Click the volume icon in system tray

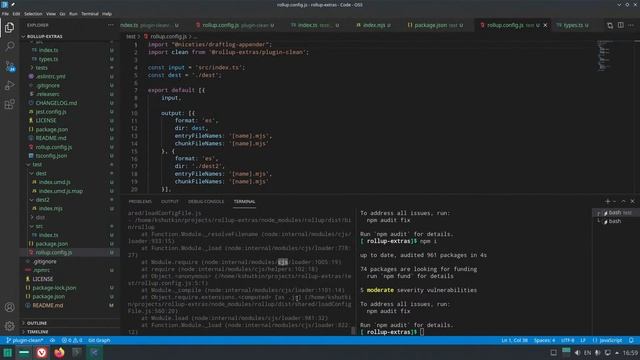(x=577, y=353)
